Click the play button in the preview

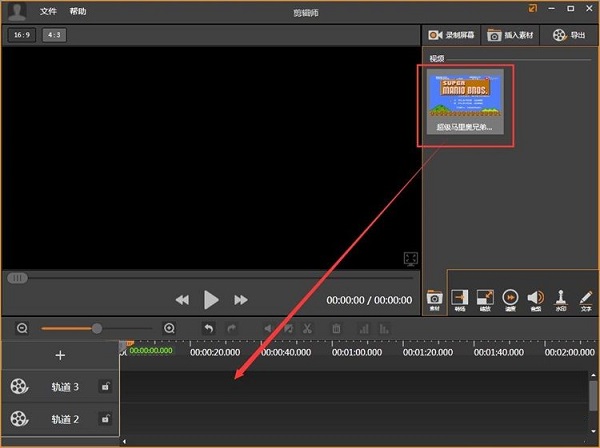click(x=211, y=299)
